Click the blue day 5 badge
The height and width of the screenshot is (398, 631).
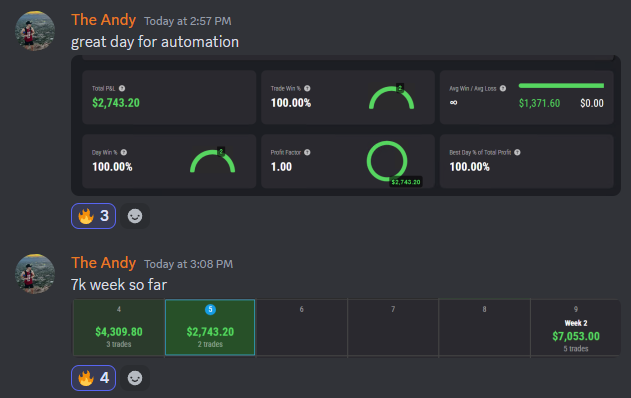[210, 309]
